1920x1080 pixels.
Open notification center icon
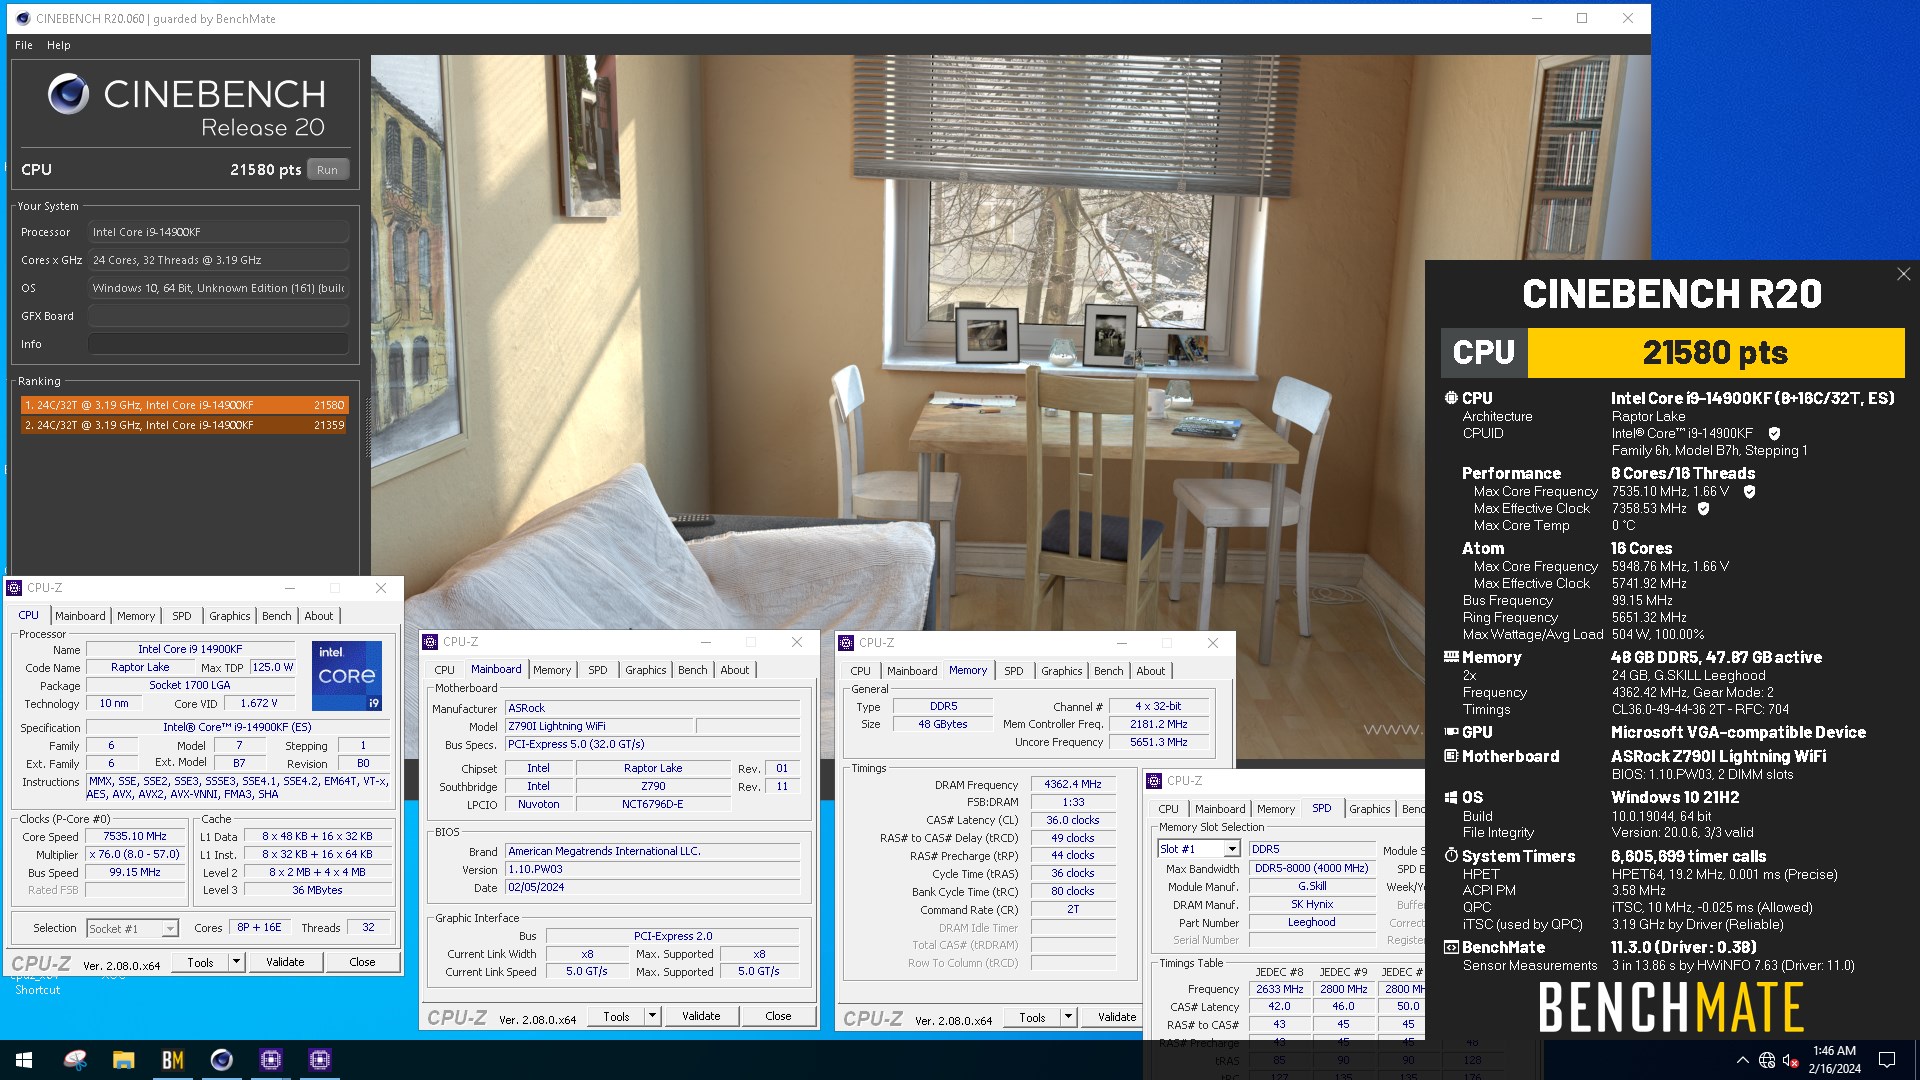(x=1887, y=1060)
